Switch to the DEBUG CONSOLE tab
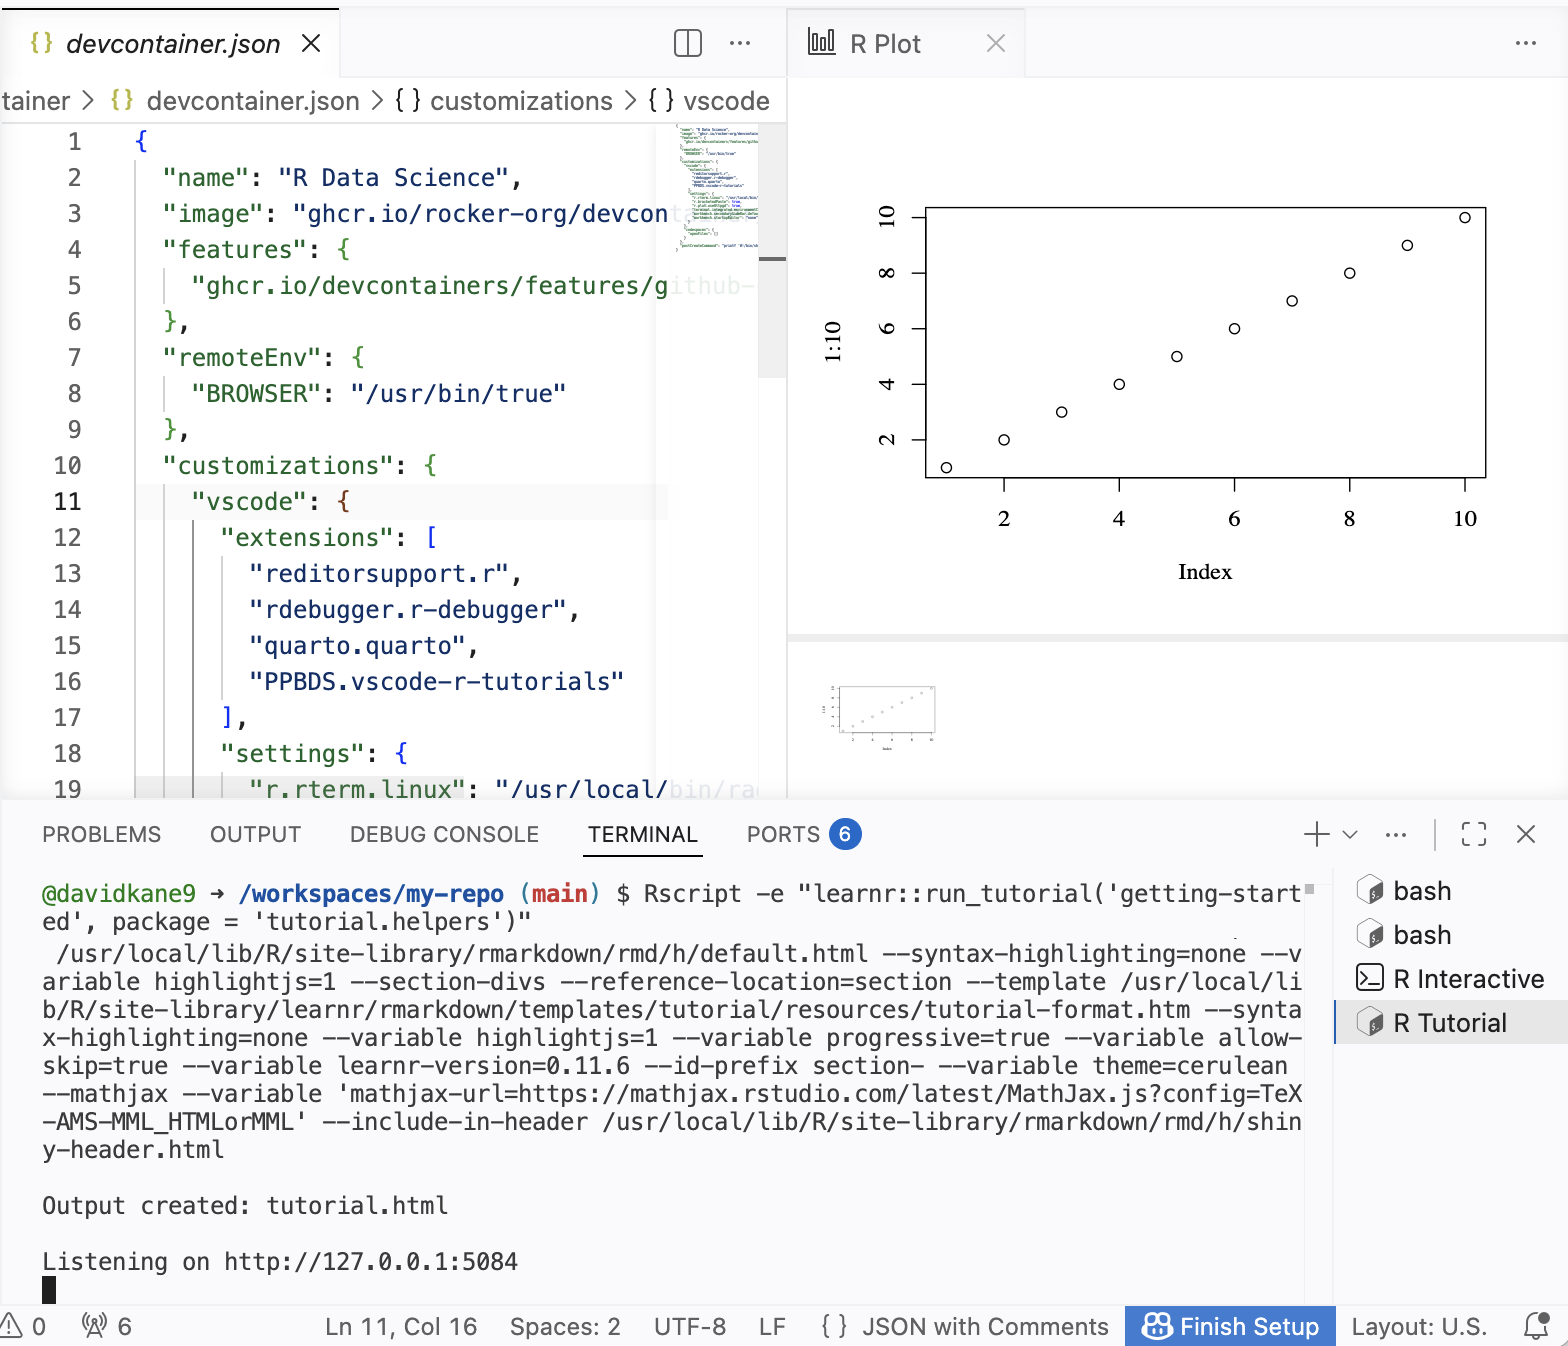 [444, 834]
